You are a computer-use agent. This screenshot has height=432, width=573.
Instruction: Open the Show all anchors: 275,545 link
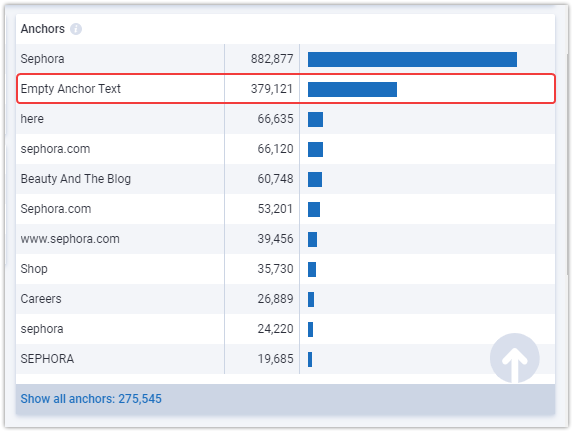coord(91,399)
